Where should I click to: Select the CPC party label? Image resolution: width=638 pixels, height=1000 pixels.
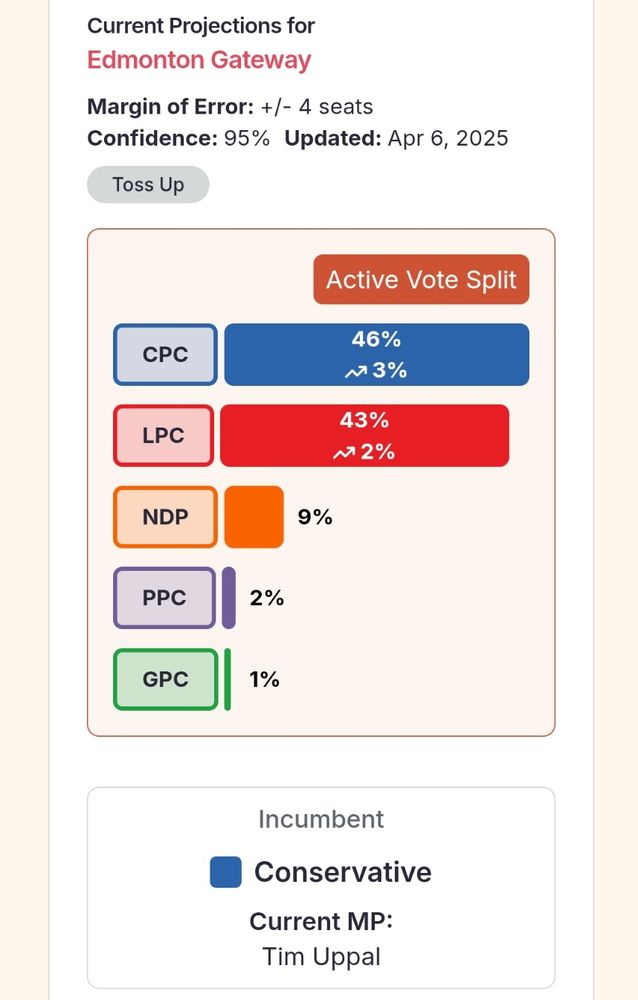coord(165,355)
